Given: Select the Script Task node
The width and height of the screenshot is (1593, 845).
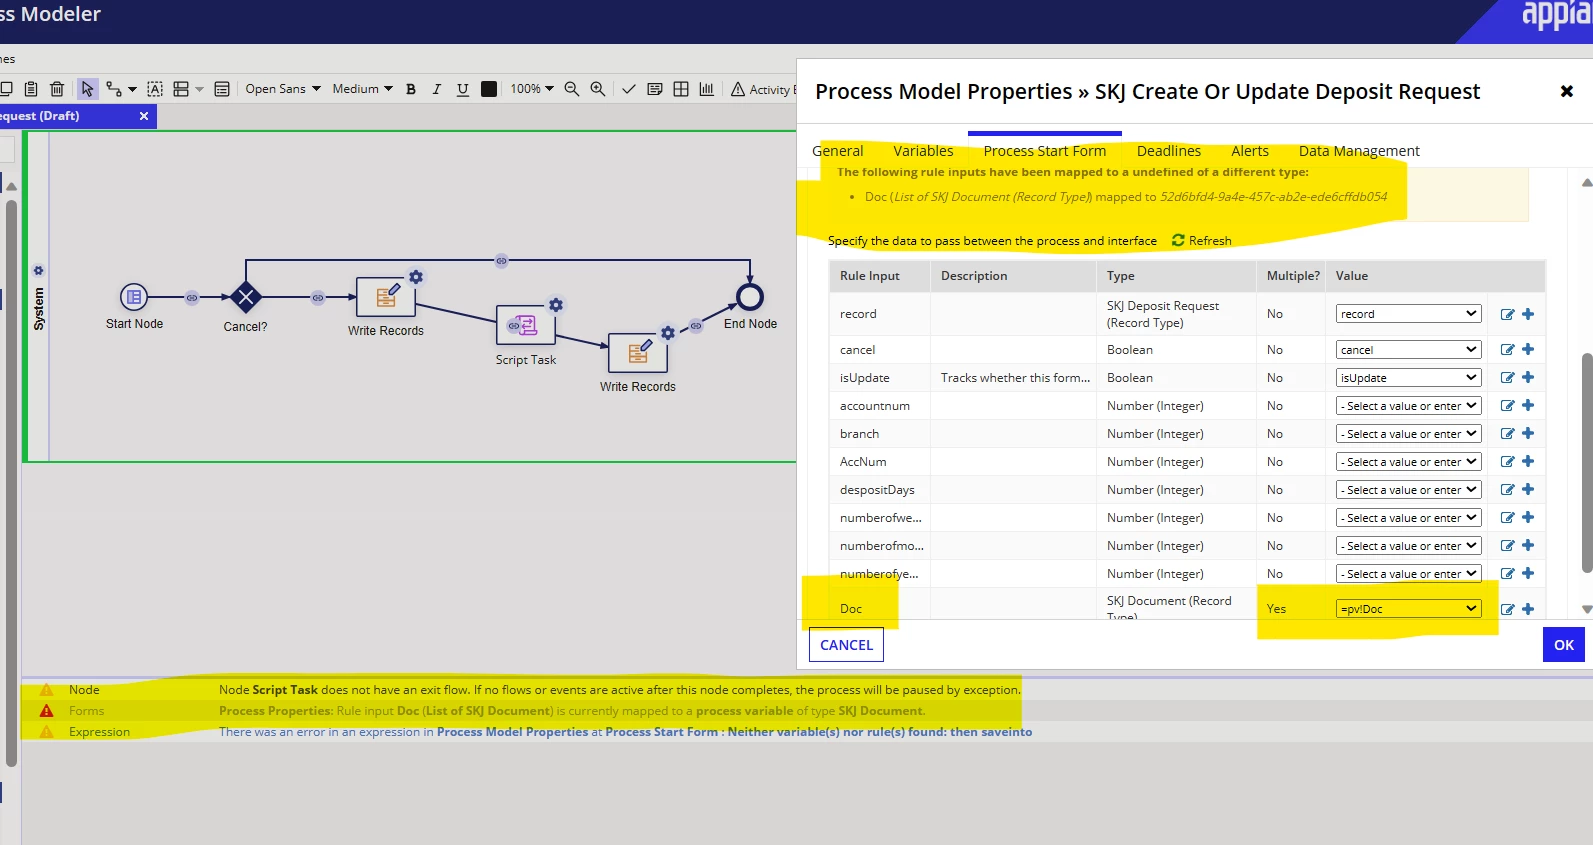Looking at the screenshot, I should [525, 325].
